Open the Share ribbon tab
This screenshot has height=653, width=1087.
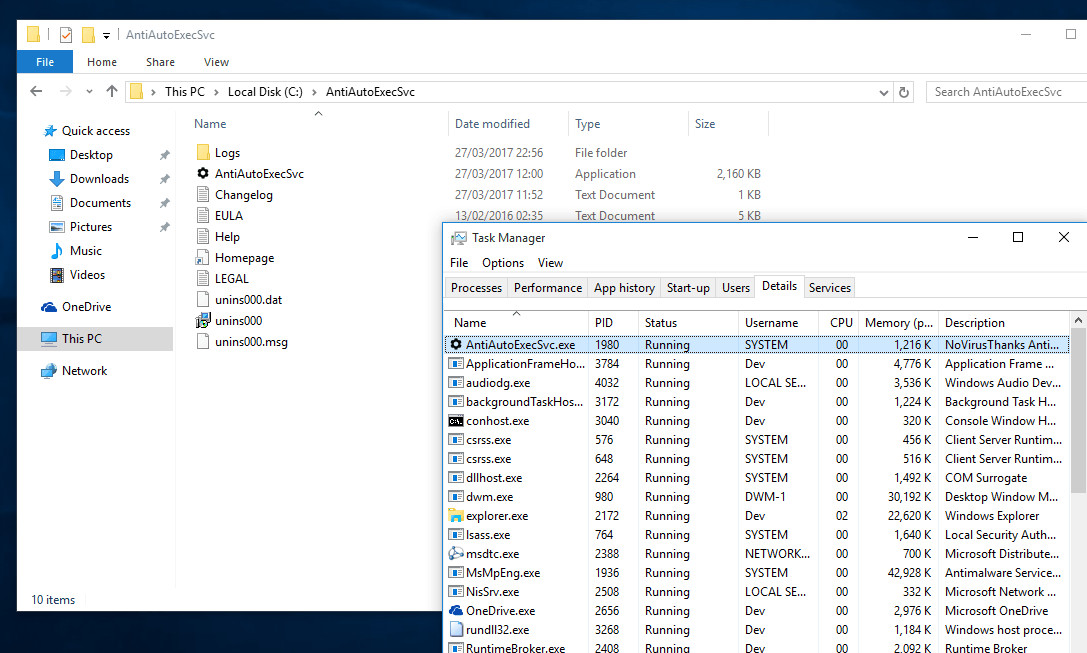pos(160,62)
